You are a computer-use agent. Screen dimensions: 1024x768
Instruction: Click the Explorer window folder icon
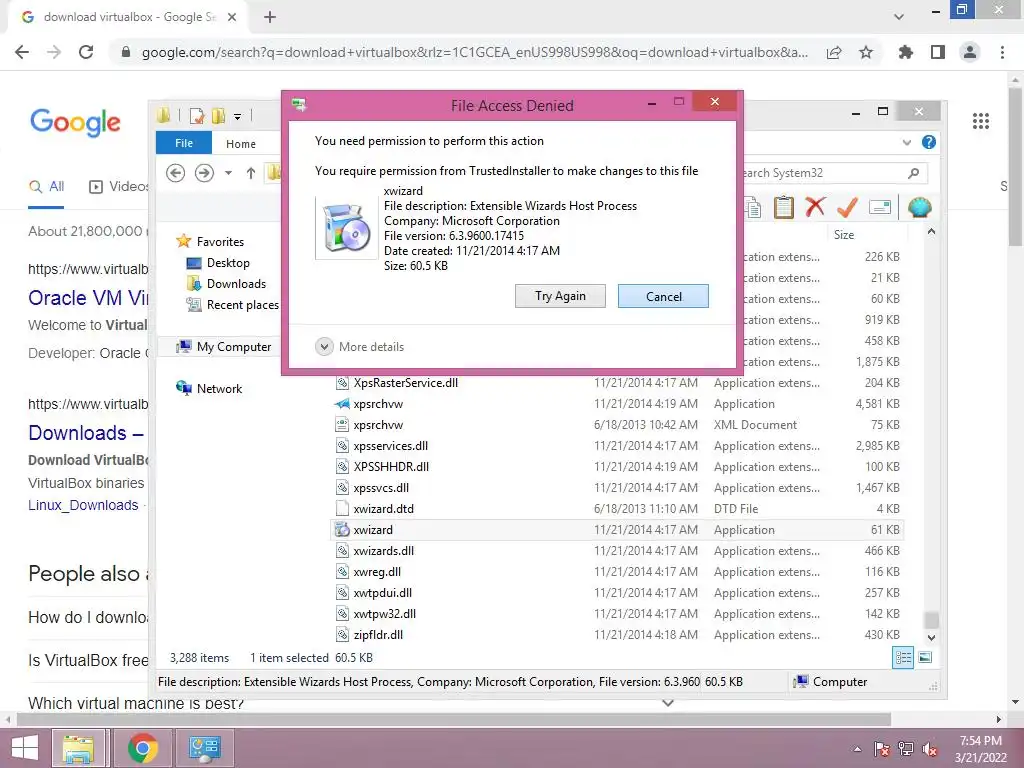pos(164,116)
